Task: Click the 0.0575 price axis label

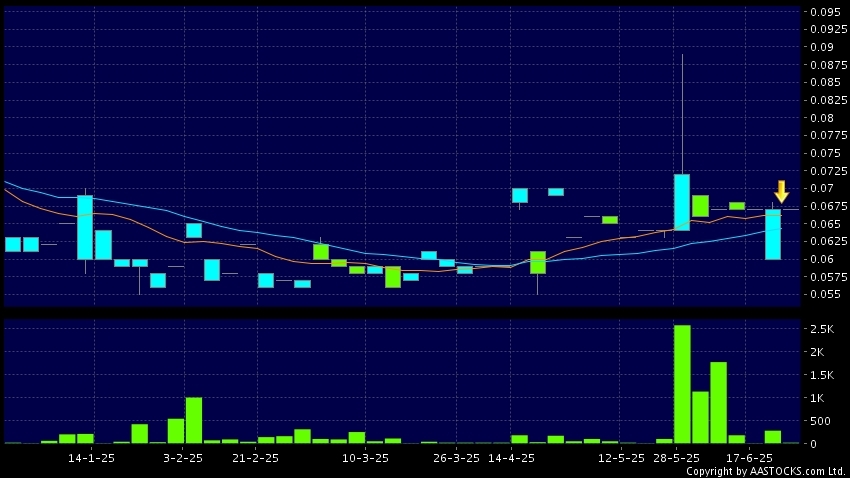Action: click(828, 277)
